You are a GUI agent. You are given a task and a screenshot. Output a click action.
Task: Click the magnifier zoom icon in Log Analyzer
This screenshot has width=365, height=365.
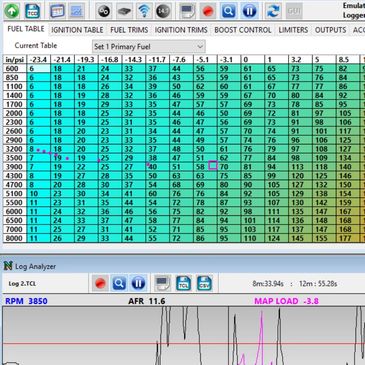(x=119, y=283)
